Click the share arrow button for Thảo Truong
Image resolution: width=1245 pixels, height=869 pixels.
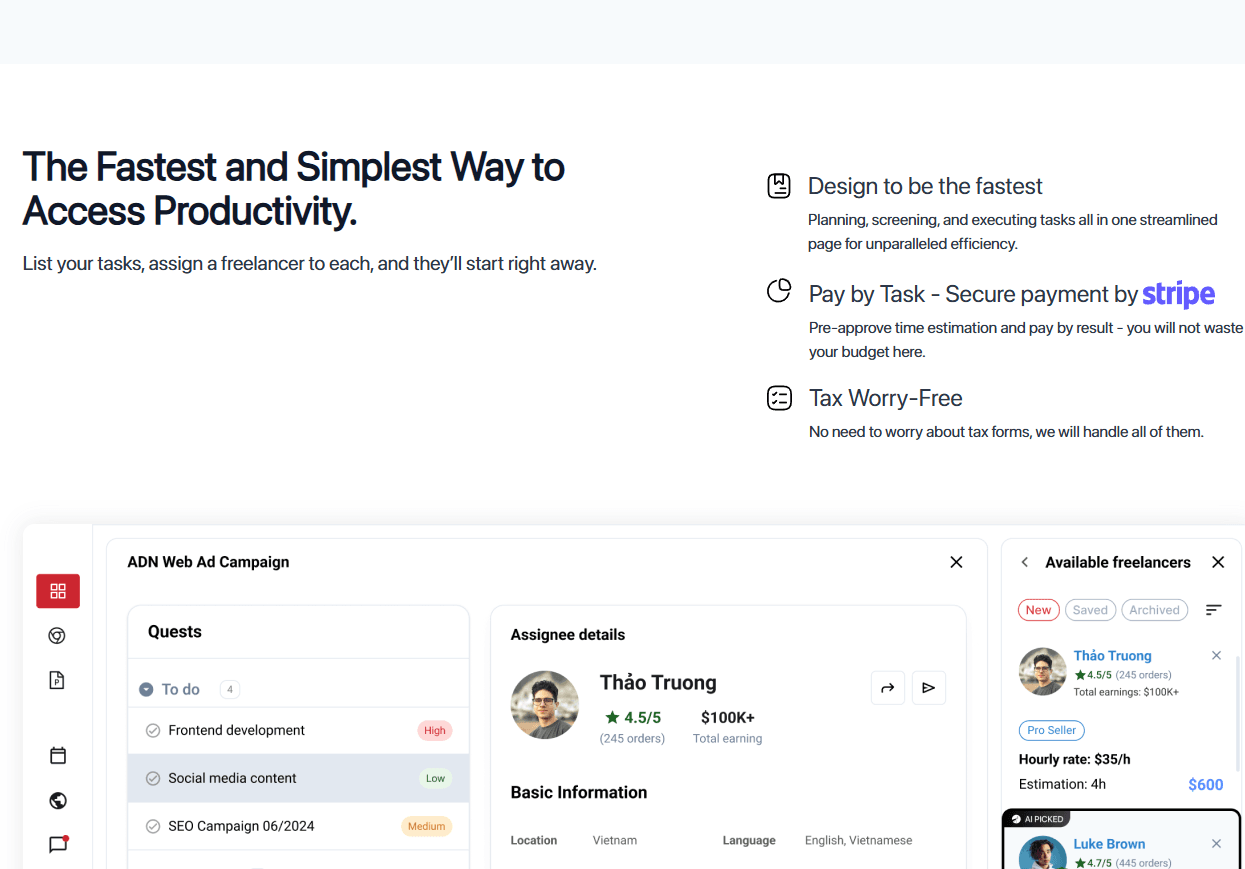coord(887,688)
